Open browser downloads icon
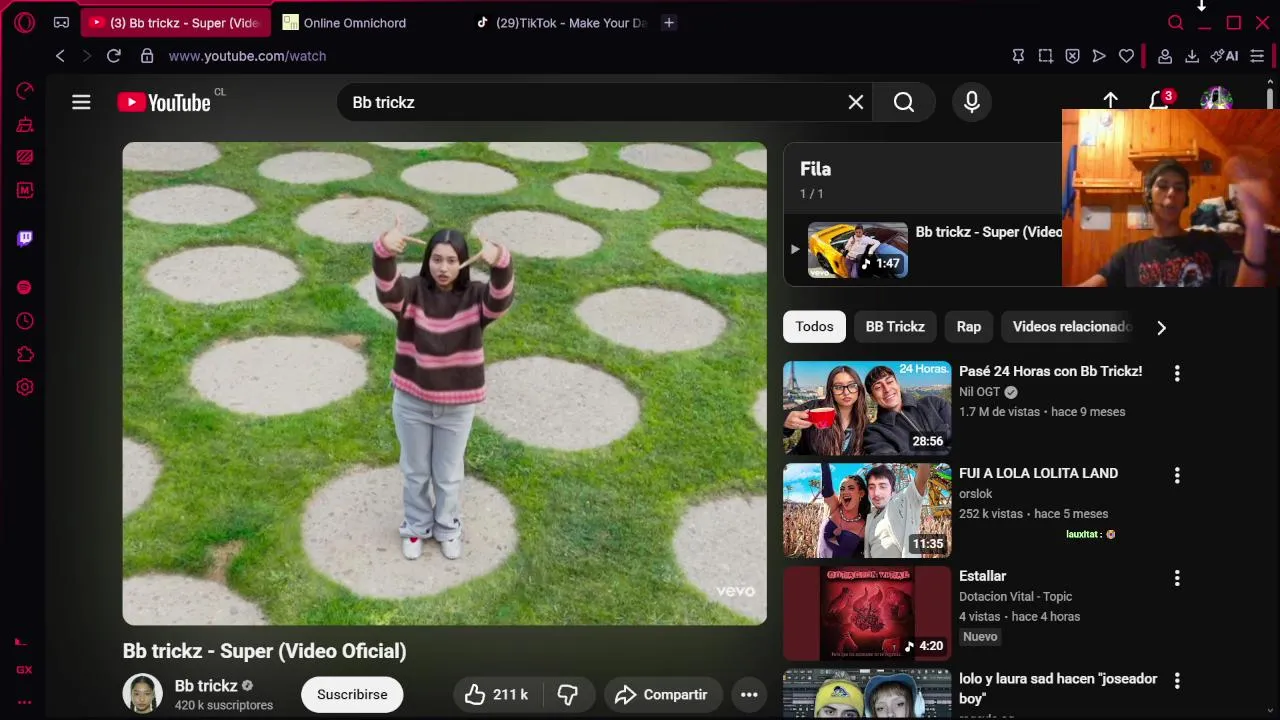This screenshot has height=720, width=1280. click(x=1192, y=56)
